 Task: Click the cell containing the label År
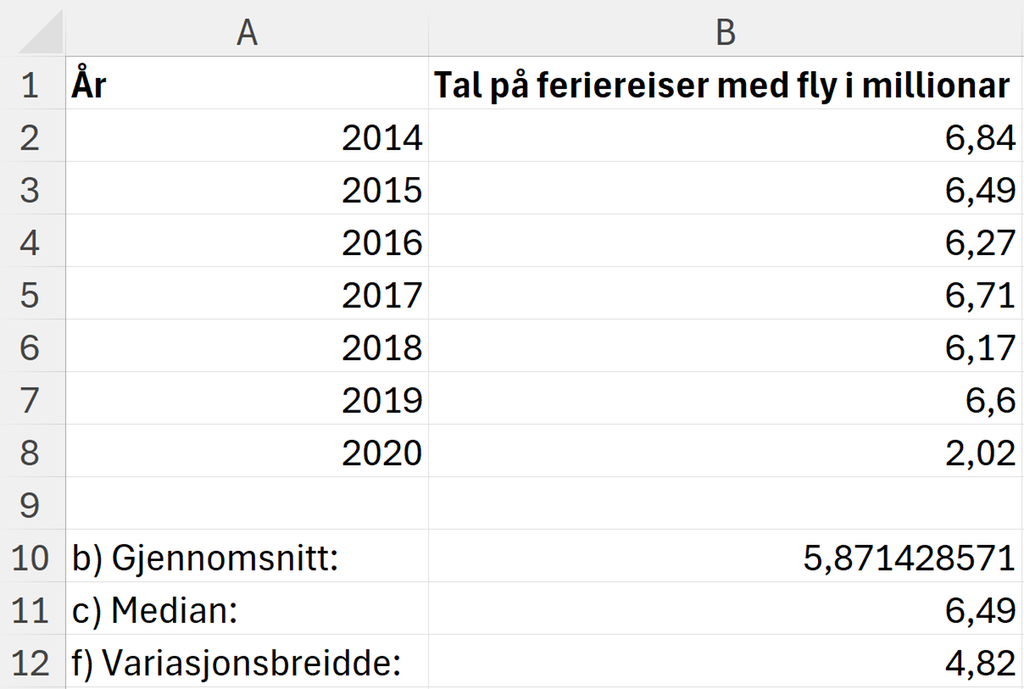[245, 85]
